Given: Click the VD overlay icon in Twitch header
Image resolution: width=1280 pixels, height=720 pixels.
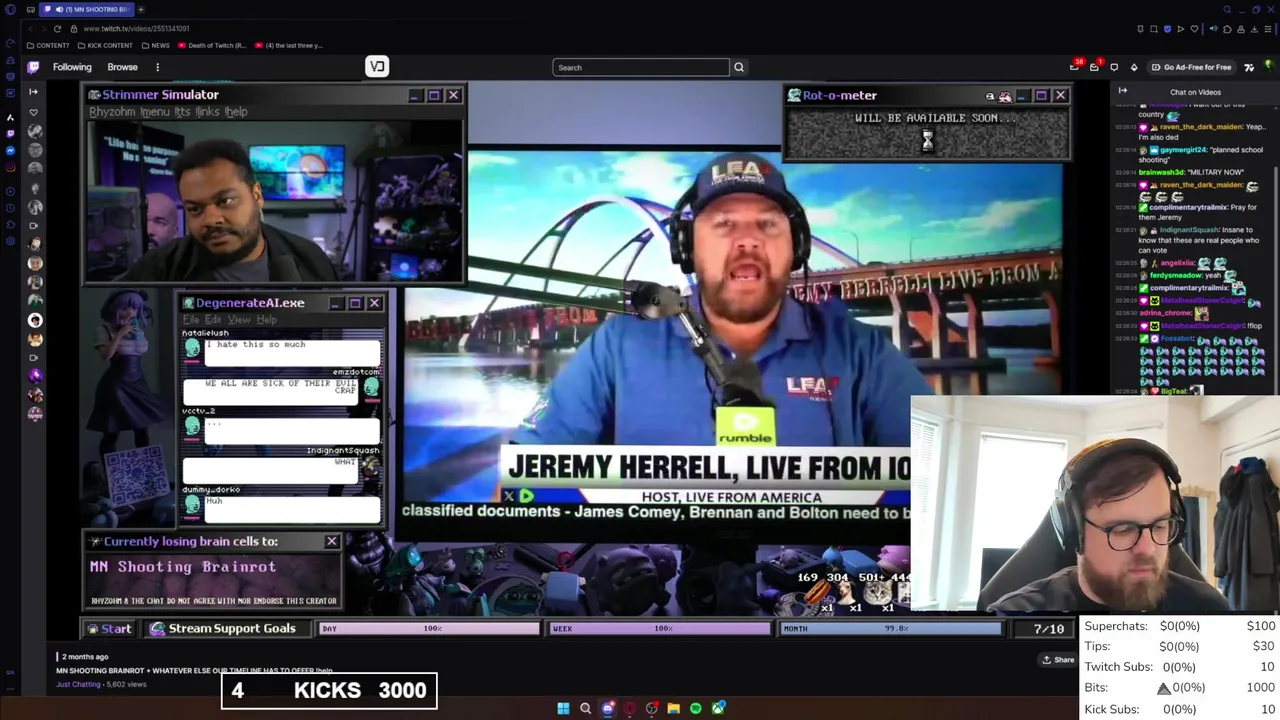Looking at the screenshot, I should [x=377, y=66].
